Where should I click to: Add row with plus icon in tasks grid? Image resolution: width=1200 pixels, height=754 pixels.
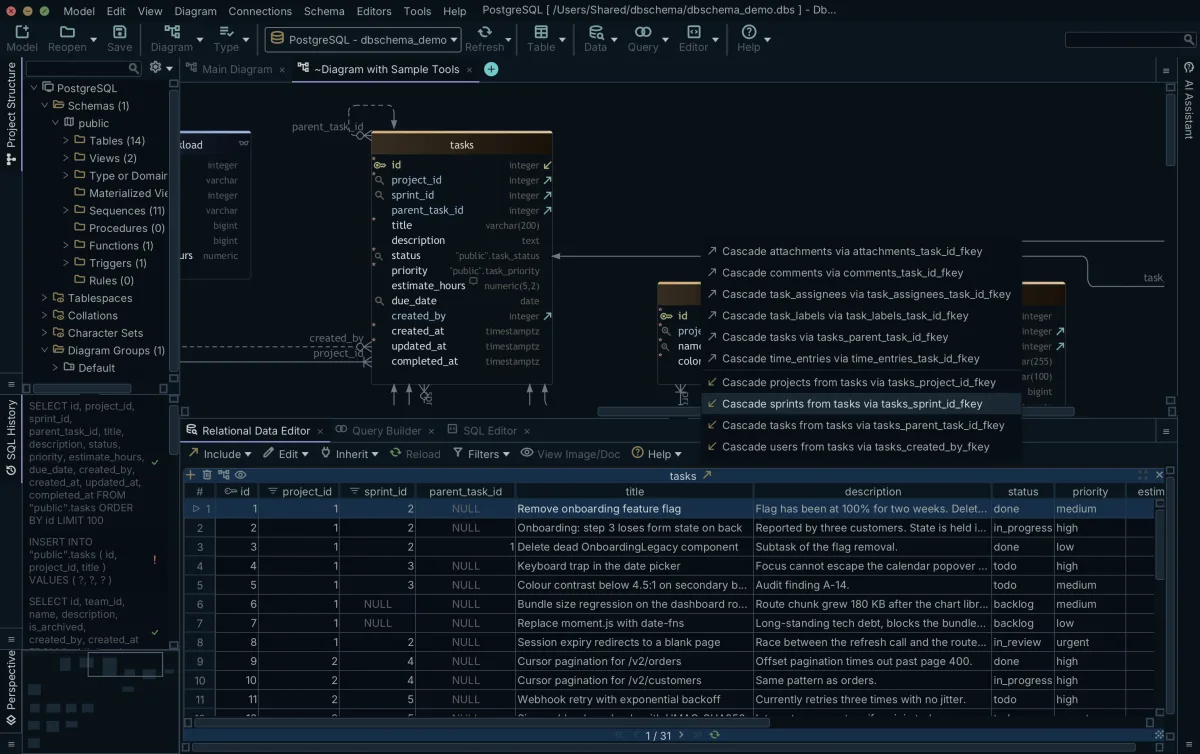click(191, 475)
